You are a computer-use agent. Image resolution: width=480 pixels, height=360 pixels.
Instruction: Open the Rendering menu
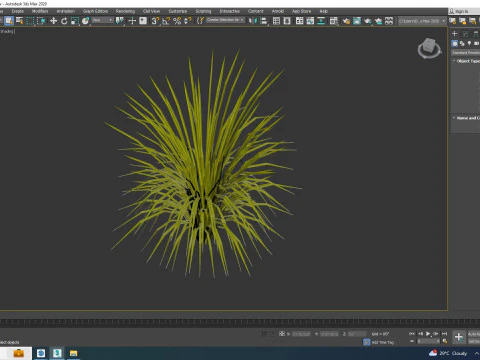click(125, 11)
